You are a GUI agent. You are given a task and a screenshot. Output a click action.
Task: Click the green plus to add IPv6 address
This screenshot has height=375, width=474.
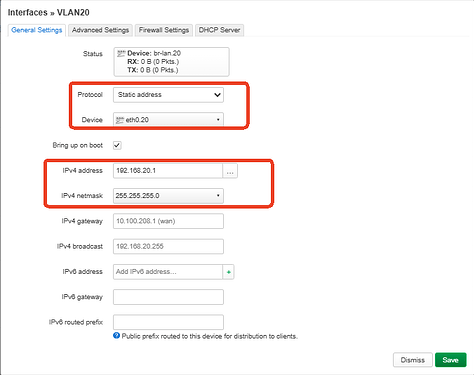pyautogui.click(x=228, y=272)
